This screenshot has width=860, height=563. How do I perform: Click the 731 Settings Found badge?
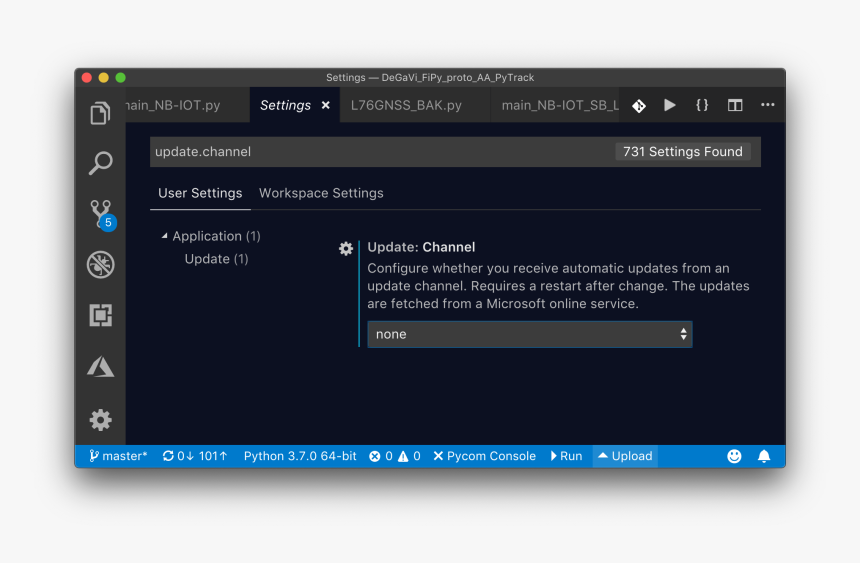click(x=683, y=151)
